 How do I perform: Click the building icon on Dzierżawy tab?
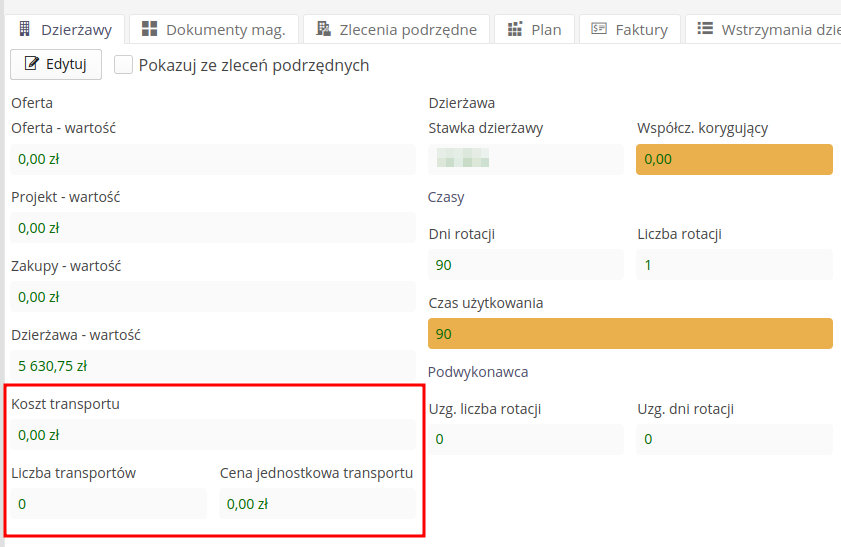pos(26,29)
